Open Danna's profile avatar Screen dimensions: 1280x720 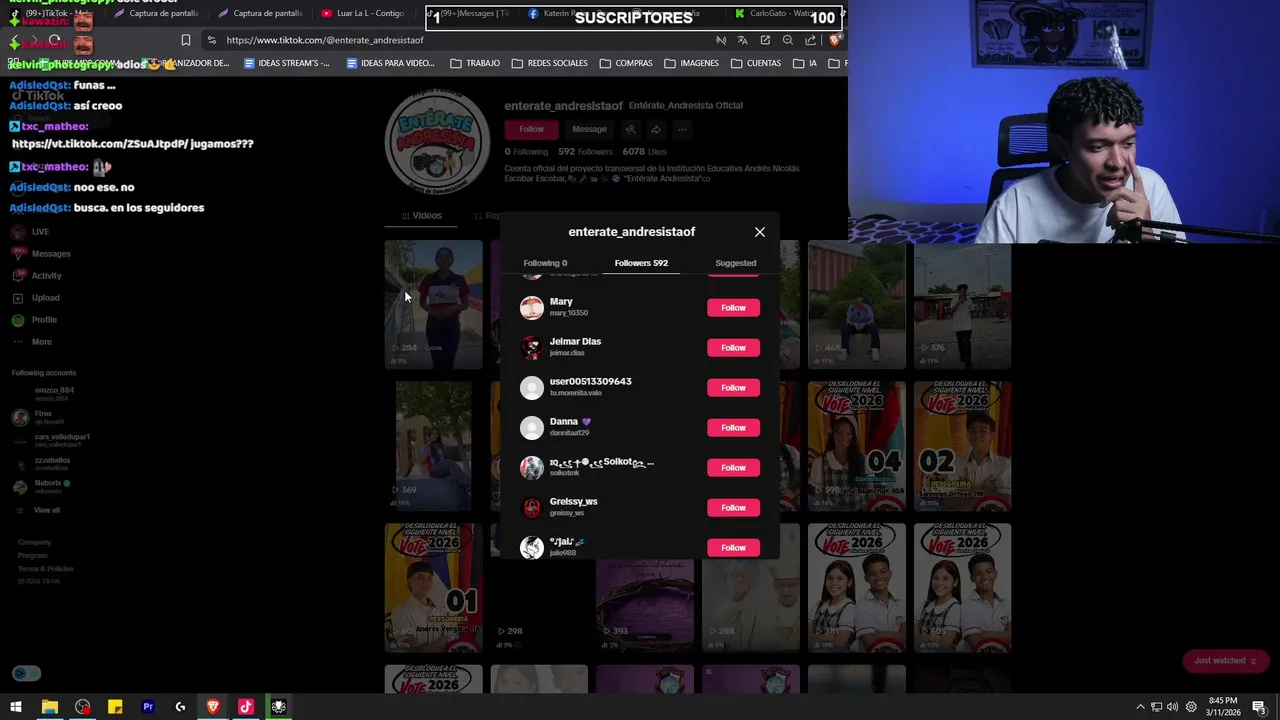532,427
